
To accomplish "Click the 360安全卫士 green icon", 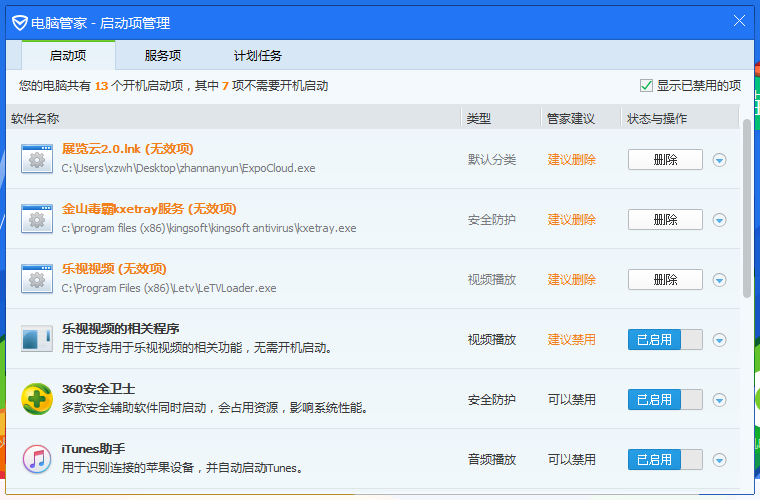I will (x=37, y=399).
